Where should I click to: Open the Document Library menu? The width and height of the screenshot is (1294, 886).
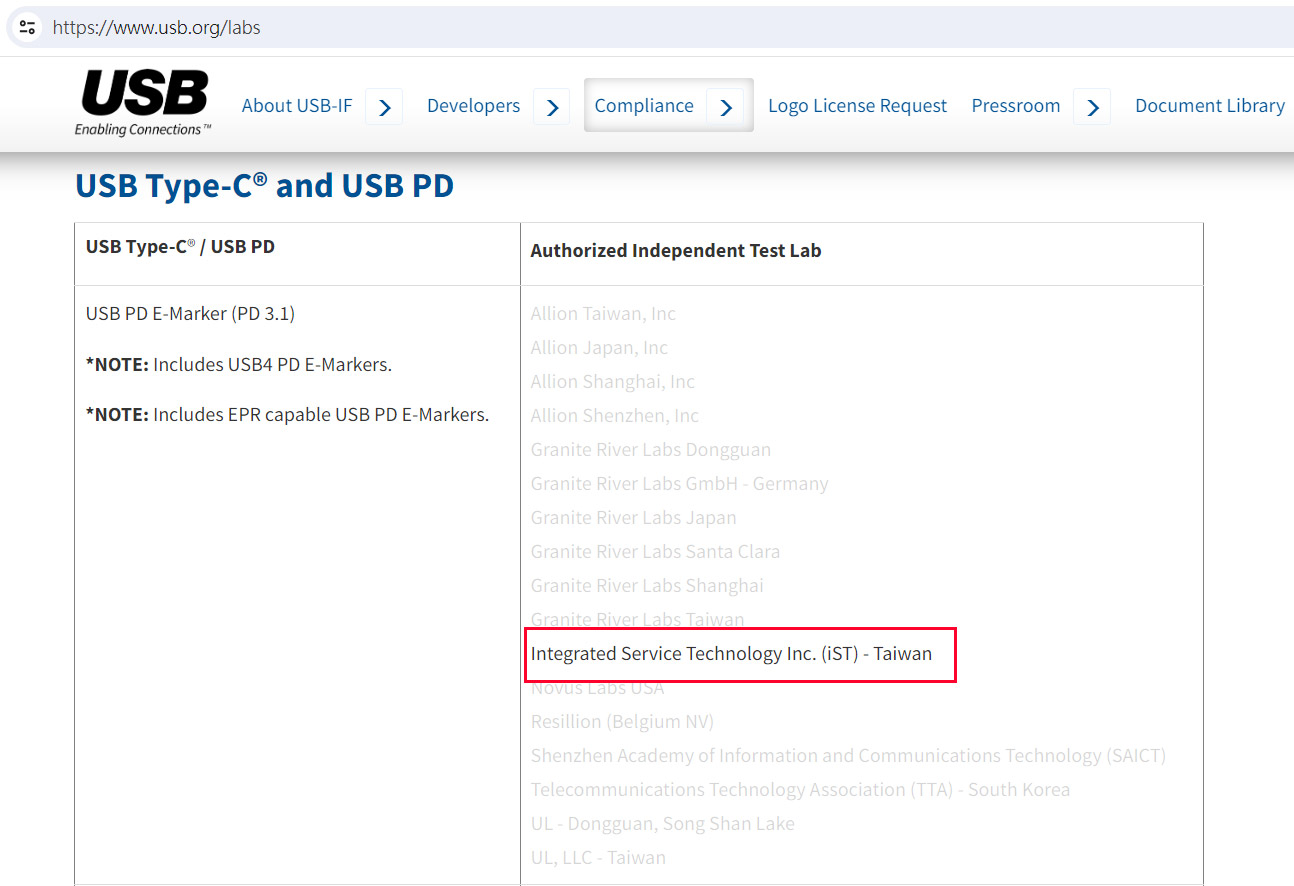point(1210,106)
